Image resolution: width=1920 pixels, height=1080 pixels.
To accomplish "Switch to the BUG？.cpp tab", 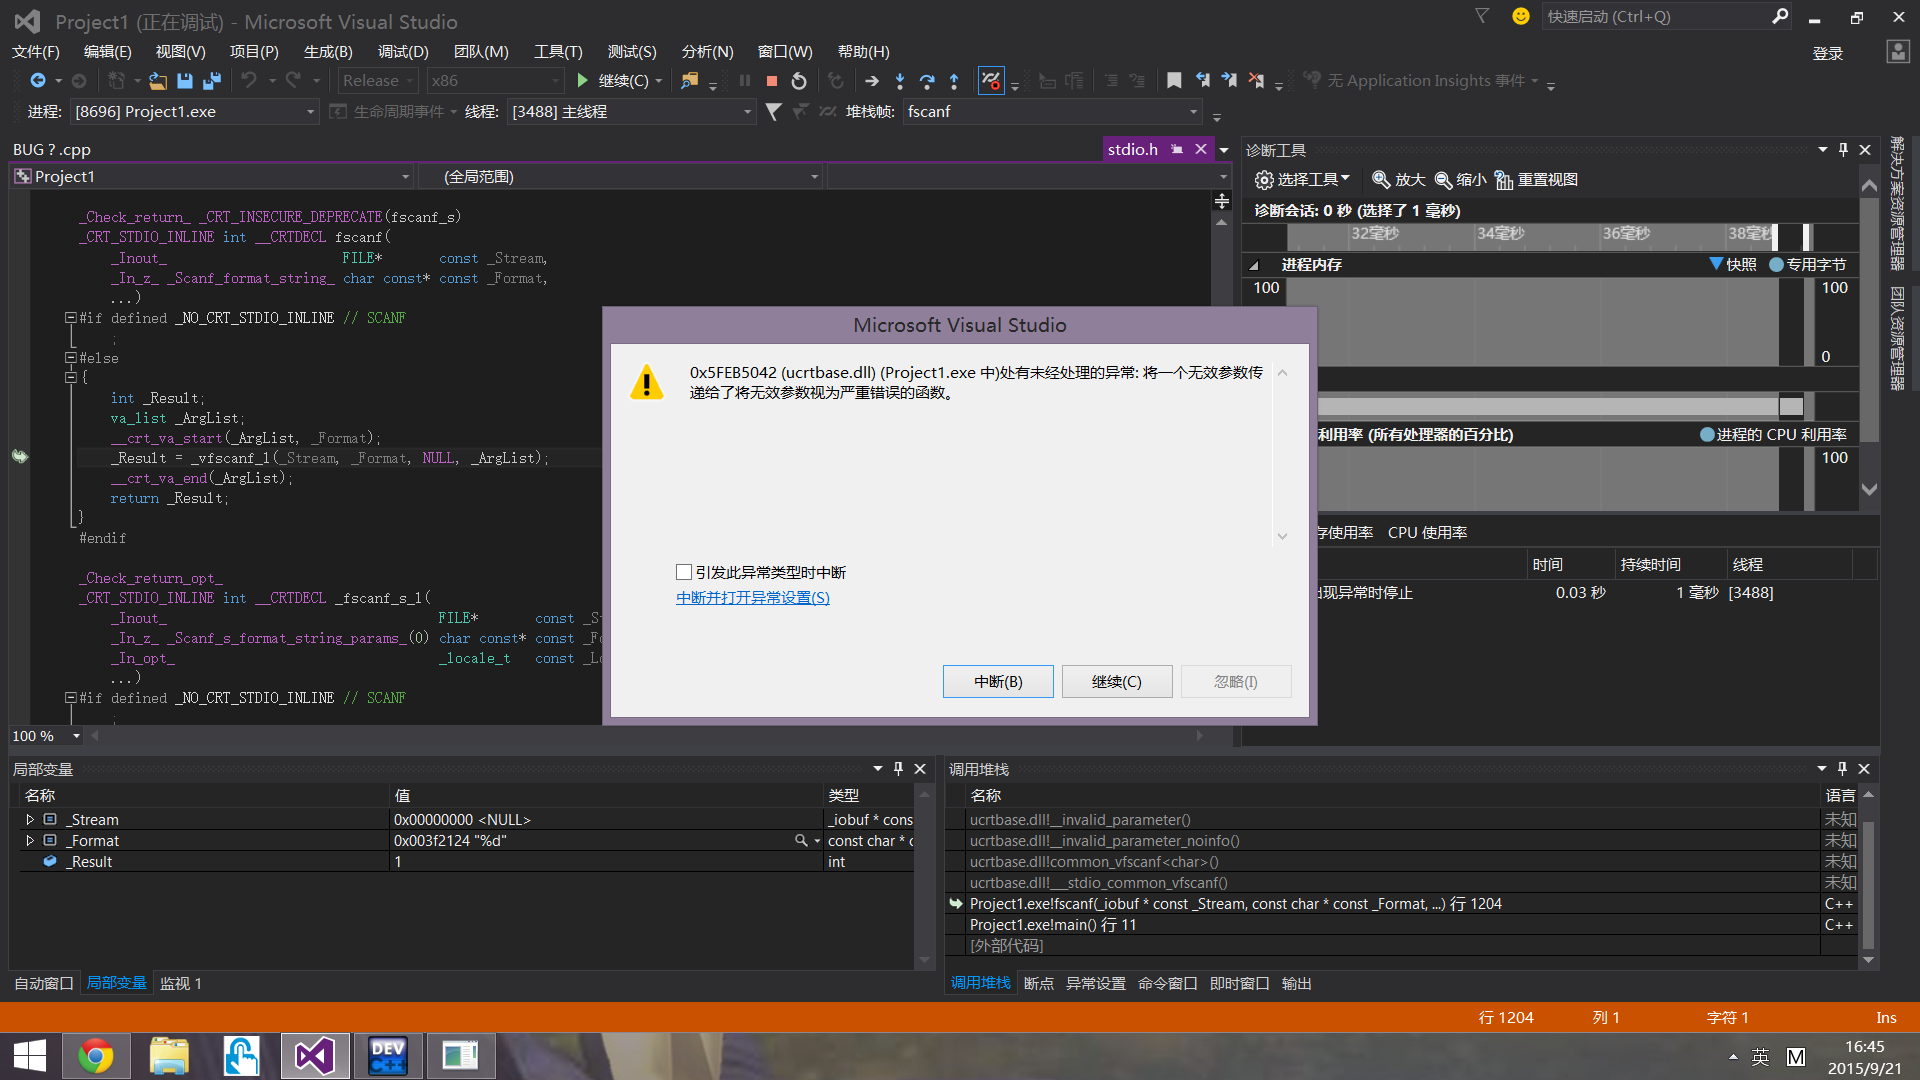I will pos(52,149).
